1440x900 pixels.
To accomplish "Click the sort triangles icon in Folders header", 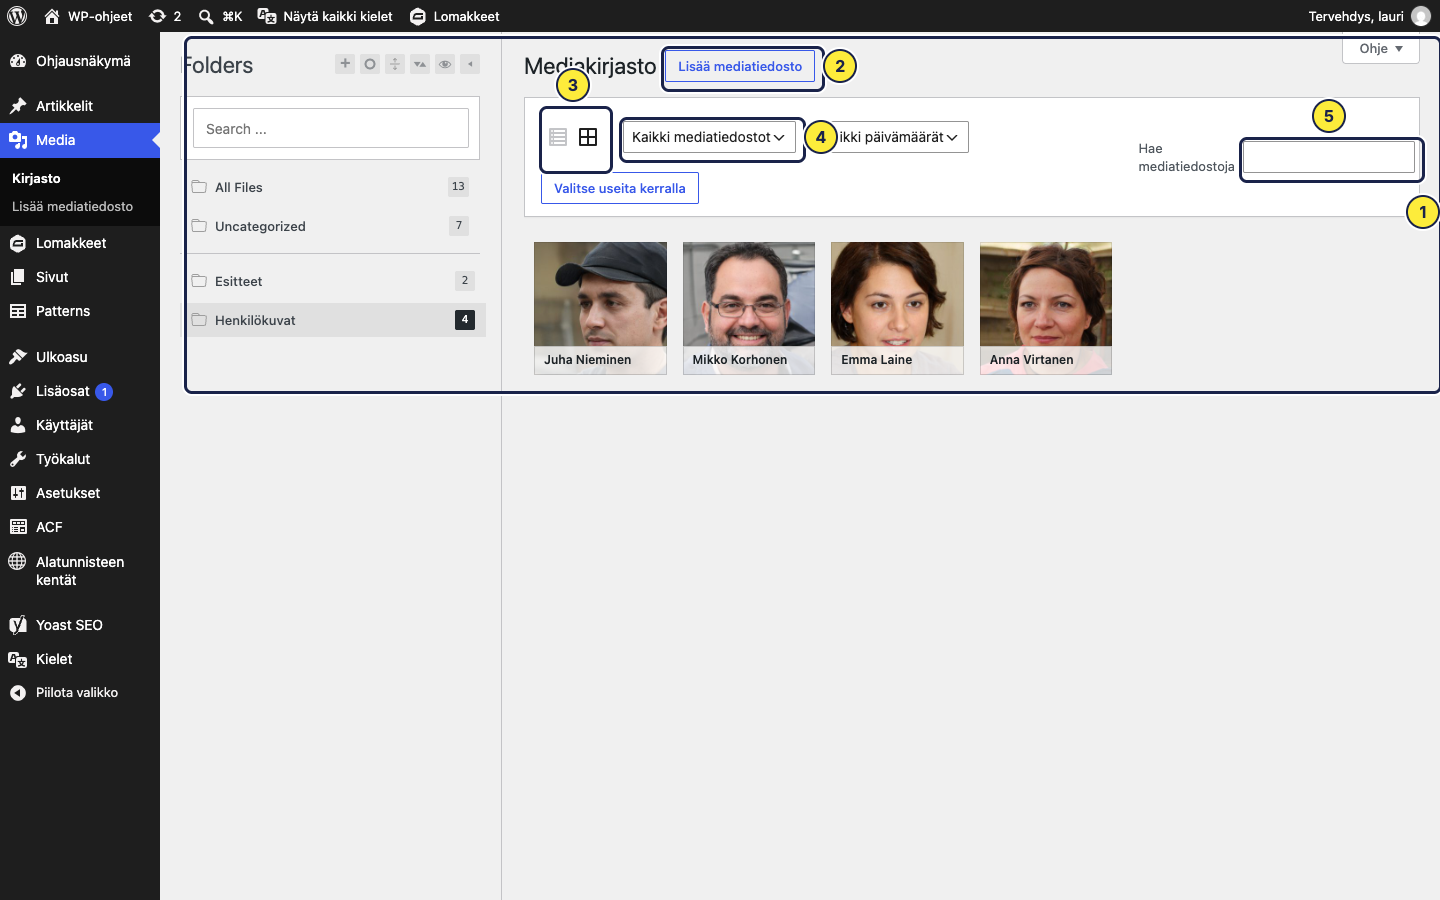I will pyautogui.click(x=420, y=64).
